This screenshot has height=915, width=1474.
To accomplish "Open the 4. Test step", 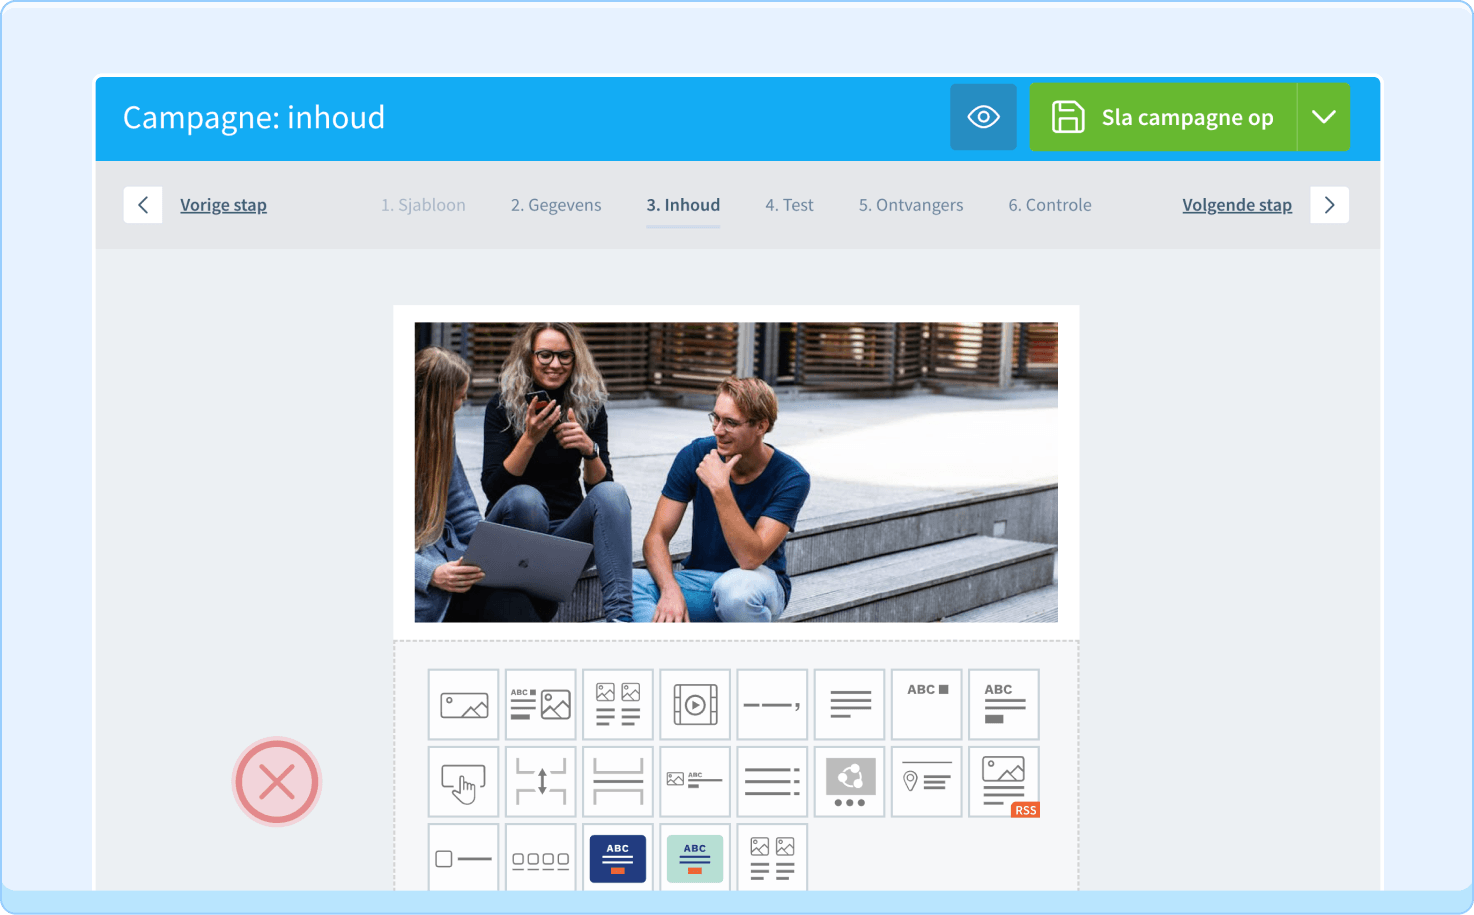I will coord(789,204).
